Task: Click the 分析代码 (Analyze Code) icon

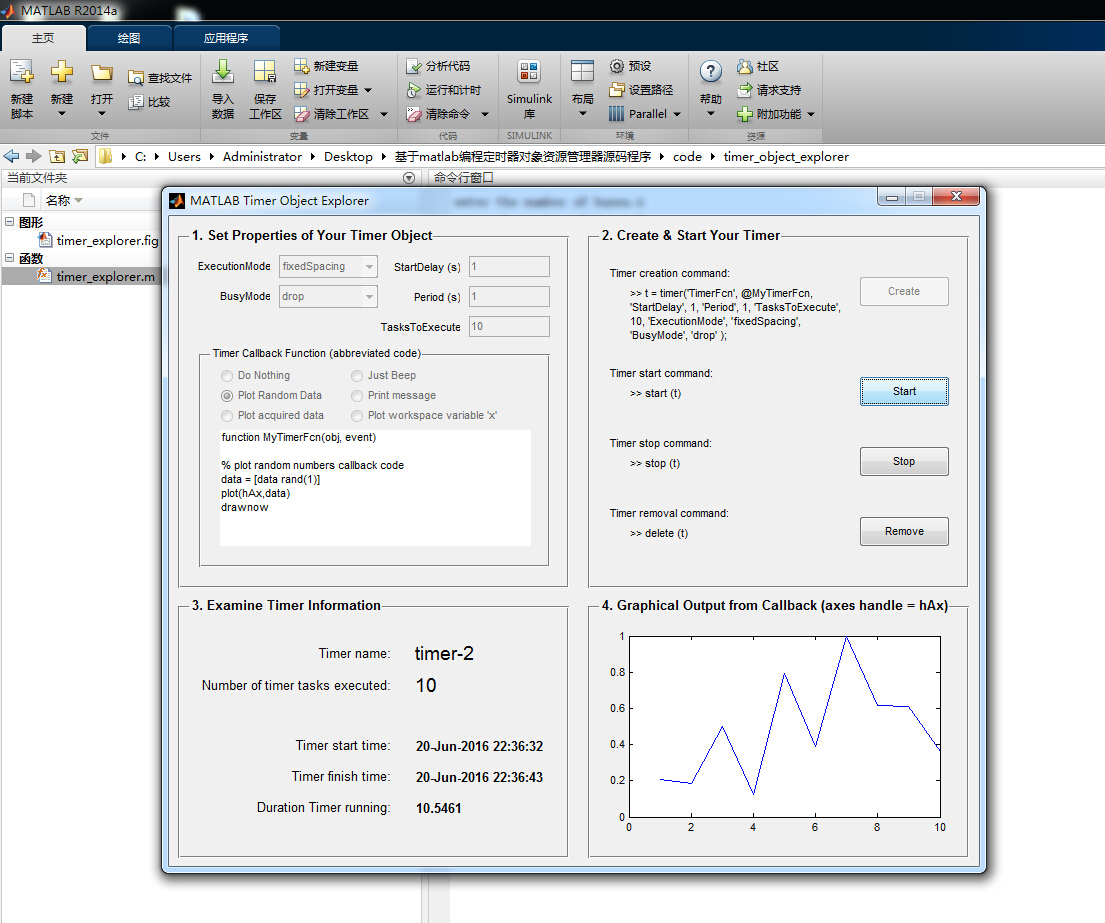Action: (x=414, y=66)
